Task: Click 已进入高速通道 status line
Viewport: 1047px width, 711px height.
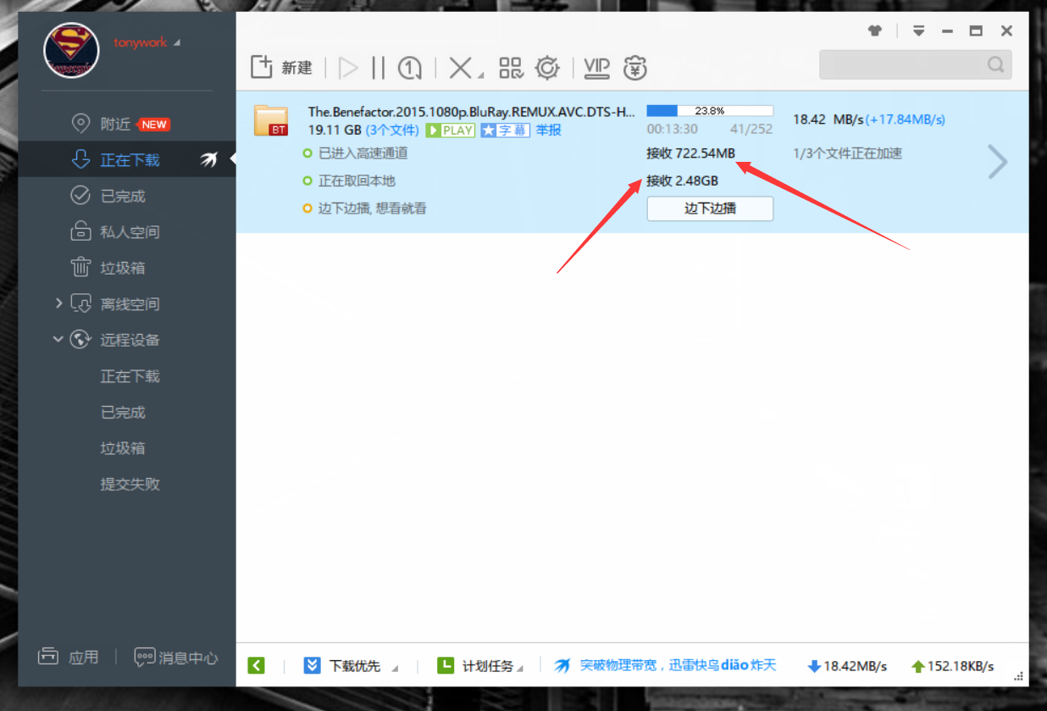Action: point(355,153)
